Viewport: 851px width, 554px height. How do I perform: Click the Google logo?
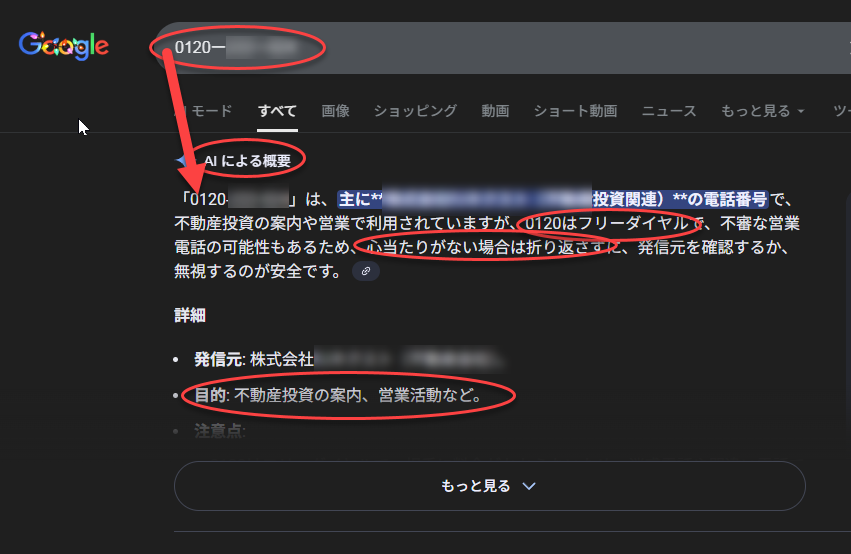click(63, 45)
